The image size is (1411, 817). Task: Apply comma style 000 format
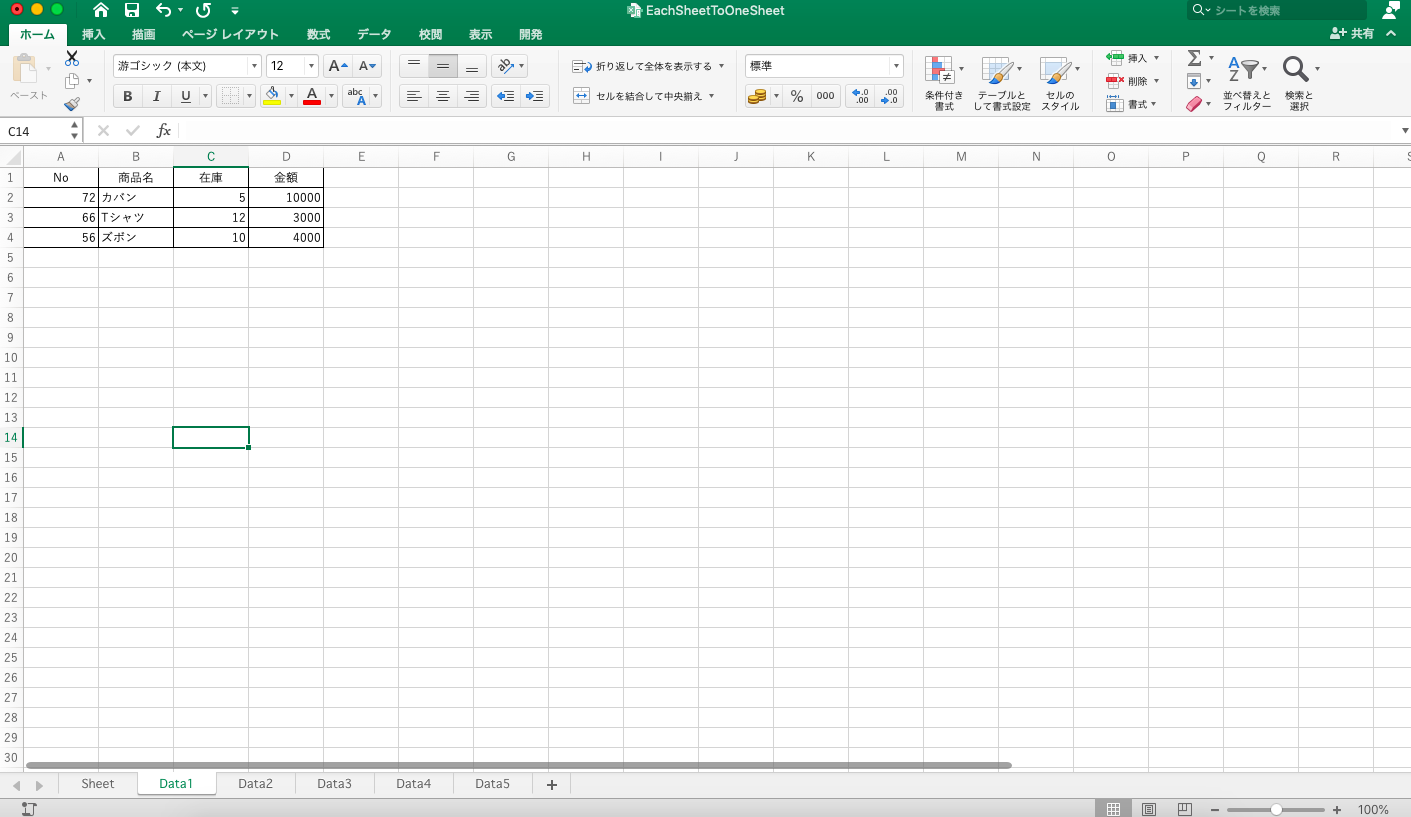825,96
